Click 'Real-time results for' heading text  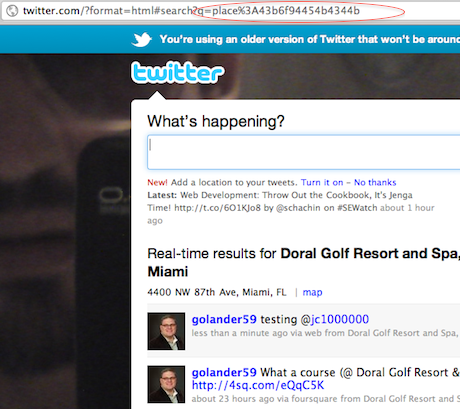pos(212,254)
